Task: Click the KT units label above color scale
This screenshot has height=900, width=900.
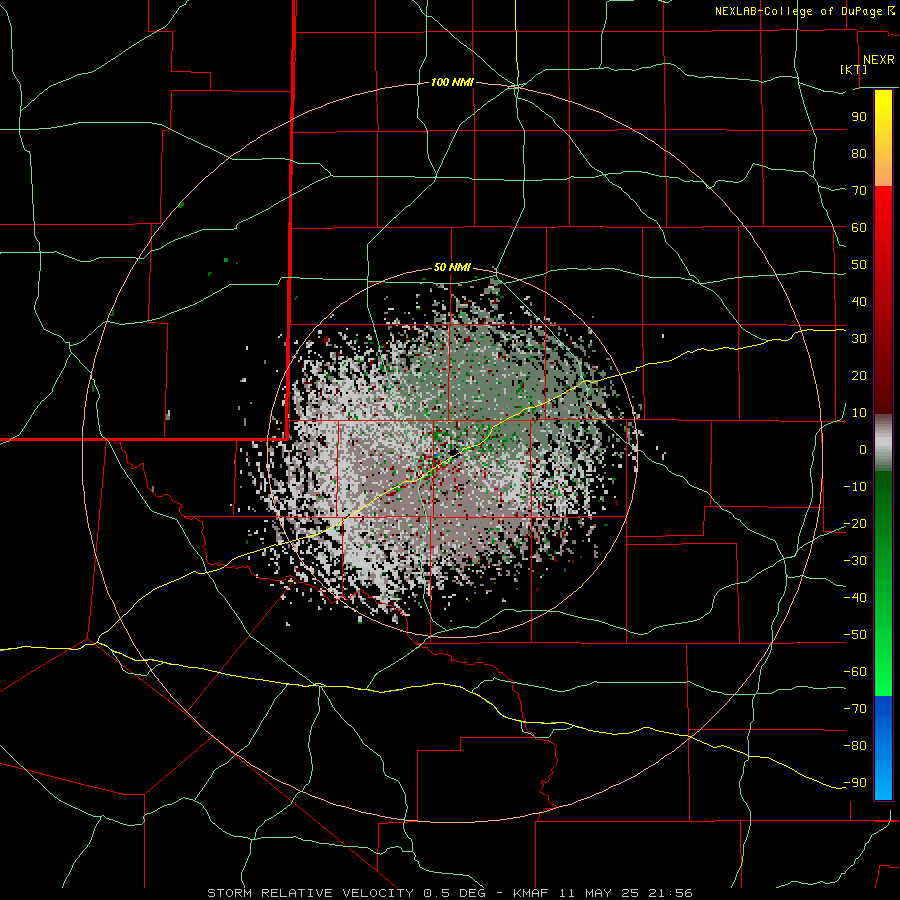Action: (854, 69)
